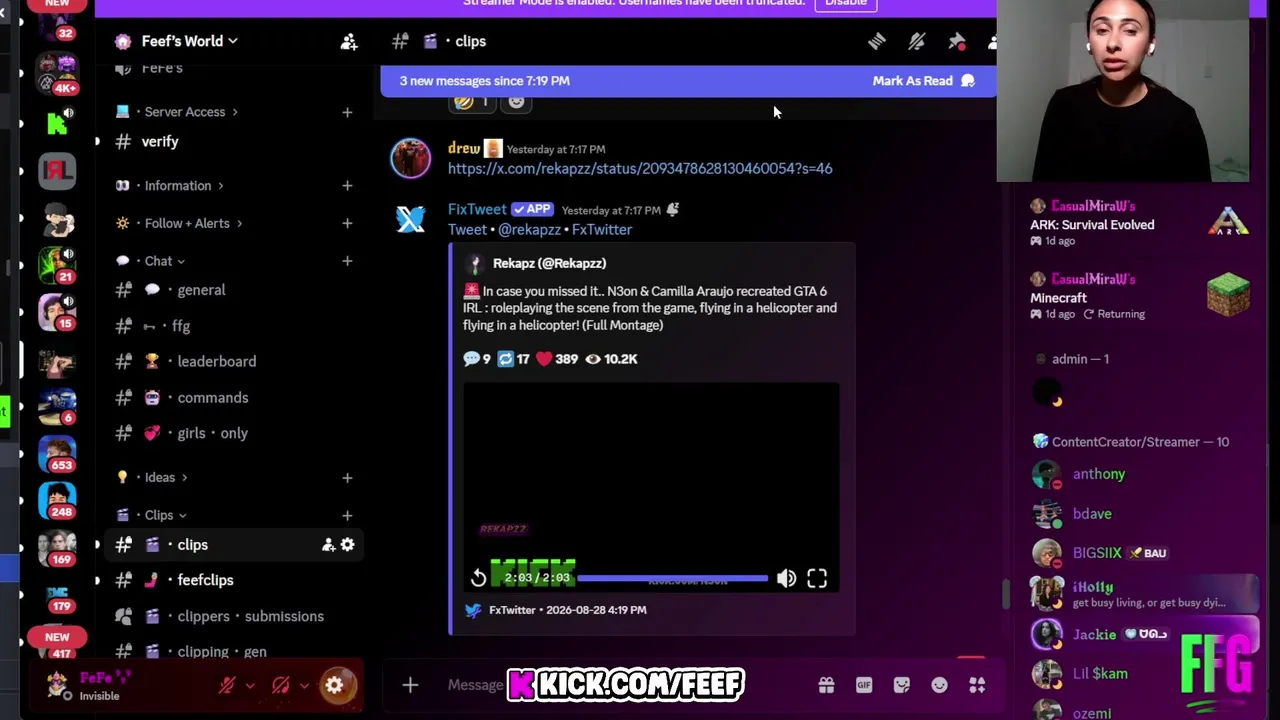The width and height of the screenshot is (1280, 720).
Task: Open the apps launcher icon
Action: (x=977, y=685)
